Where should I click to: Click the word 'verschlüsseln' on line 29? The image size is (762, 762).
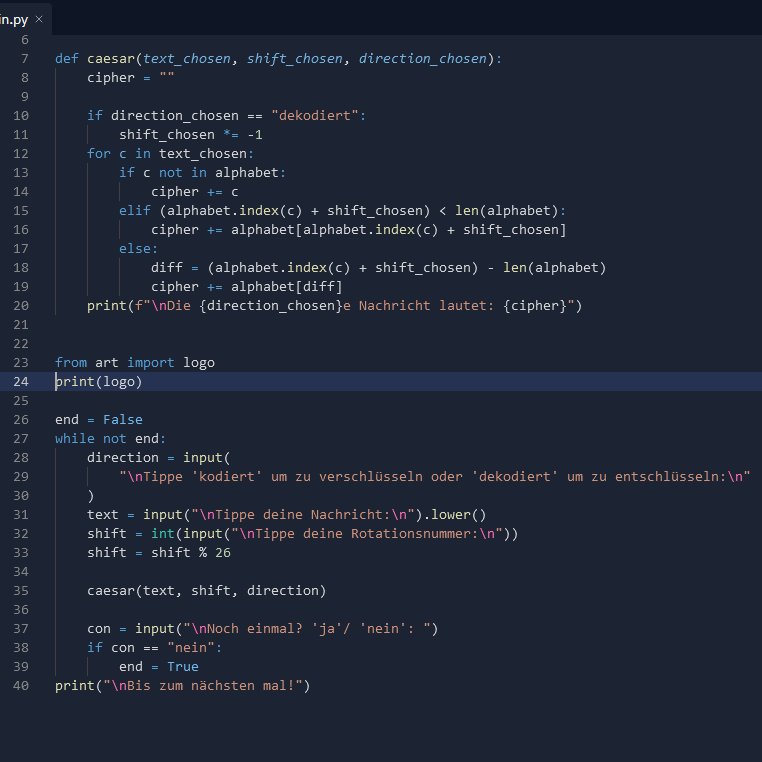pyautogui.click(x=371, y=477)
